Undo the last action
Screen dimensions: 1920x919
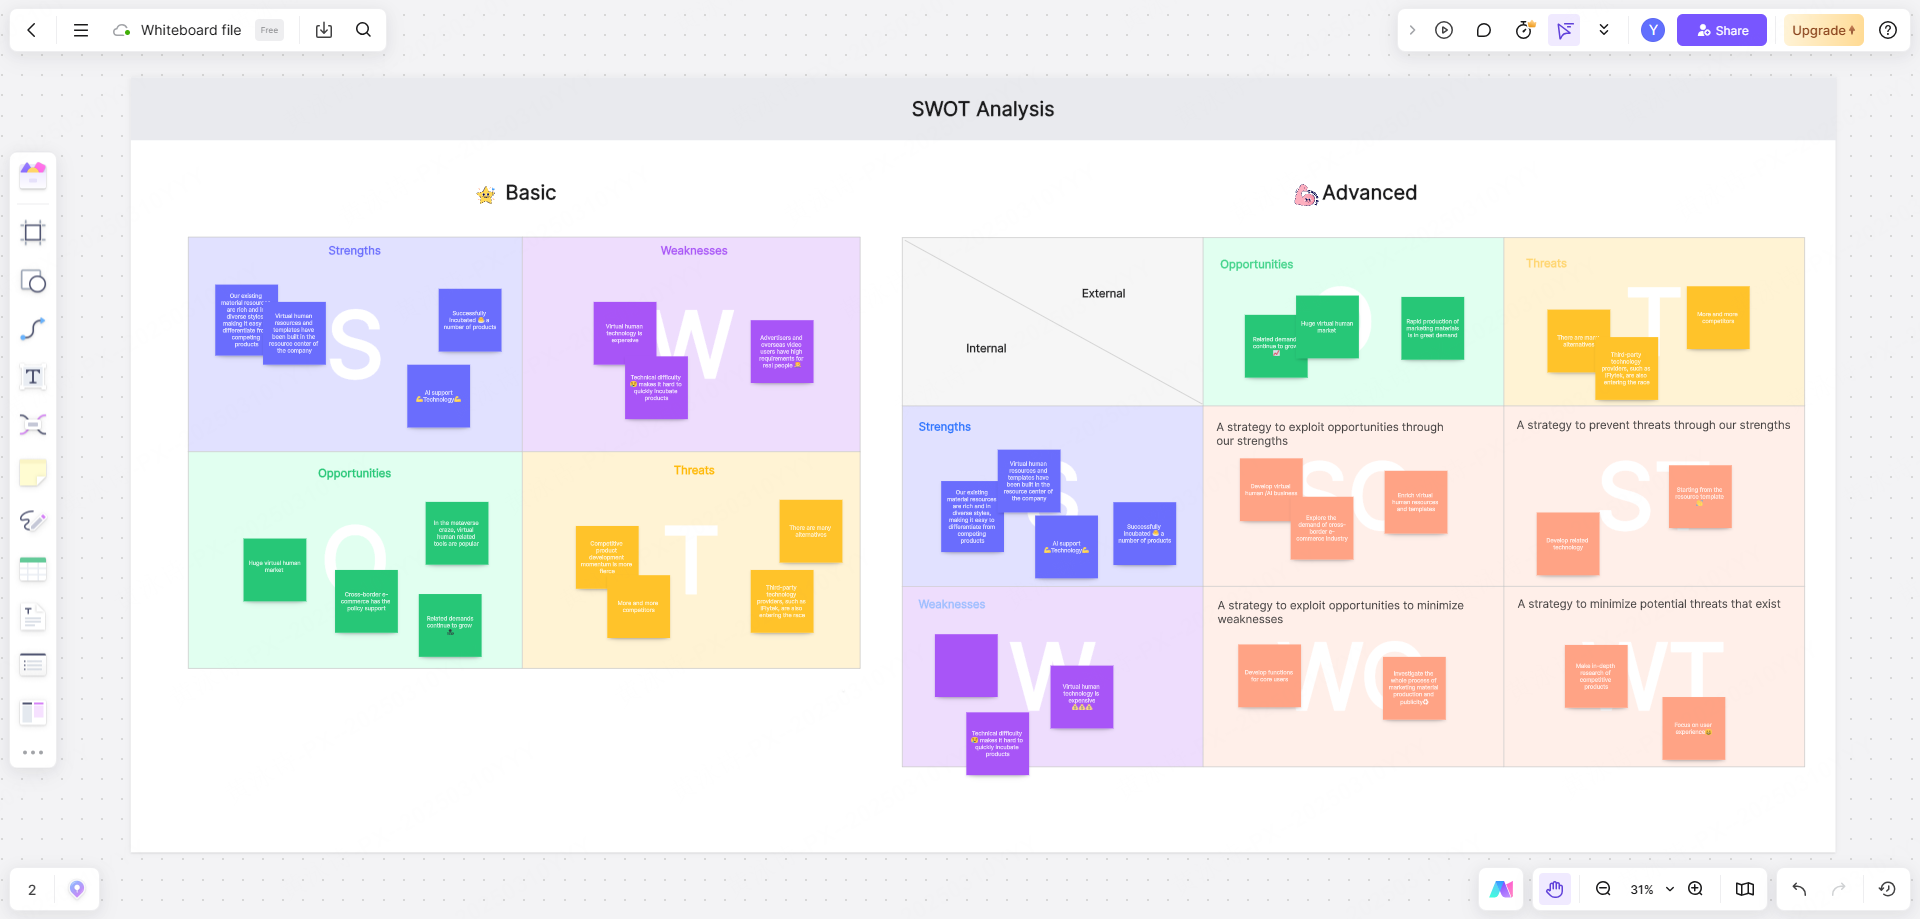pos(1799,889)
